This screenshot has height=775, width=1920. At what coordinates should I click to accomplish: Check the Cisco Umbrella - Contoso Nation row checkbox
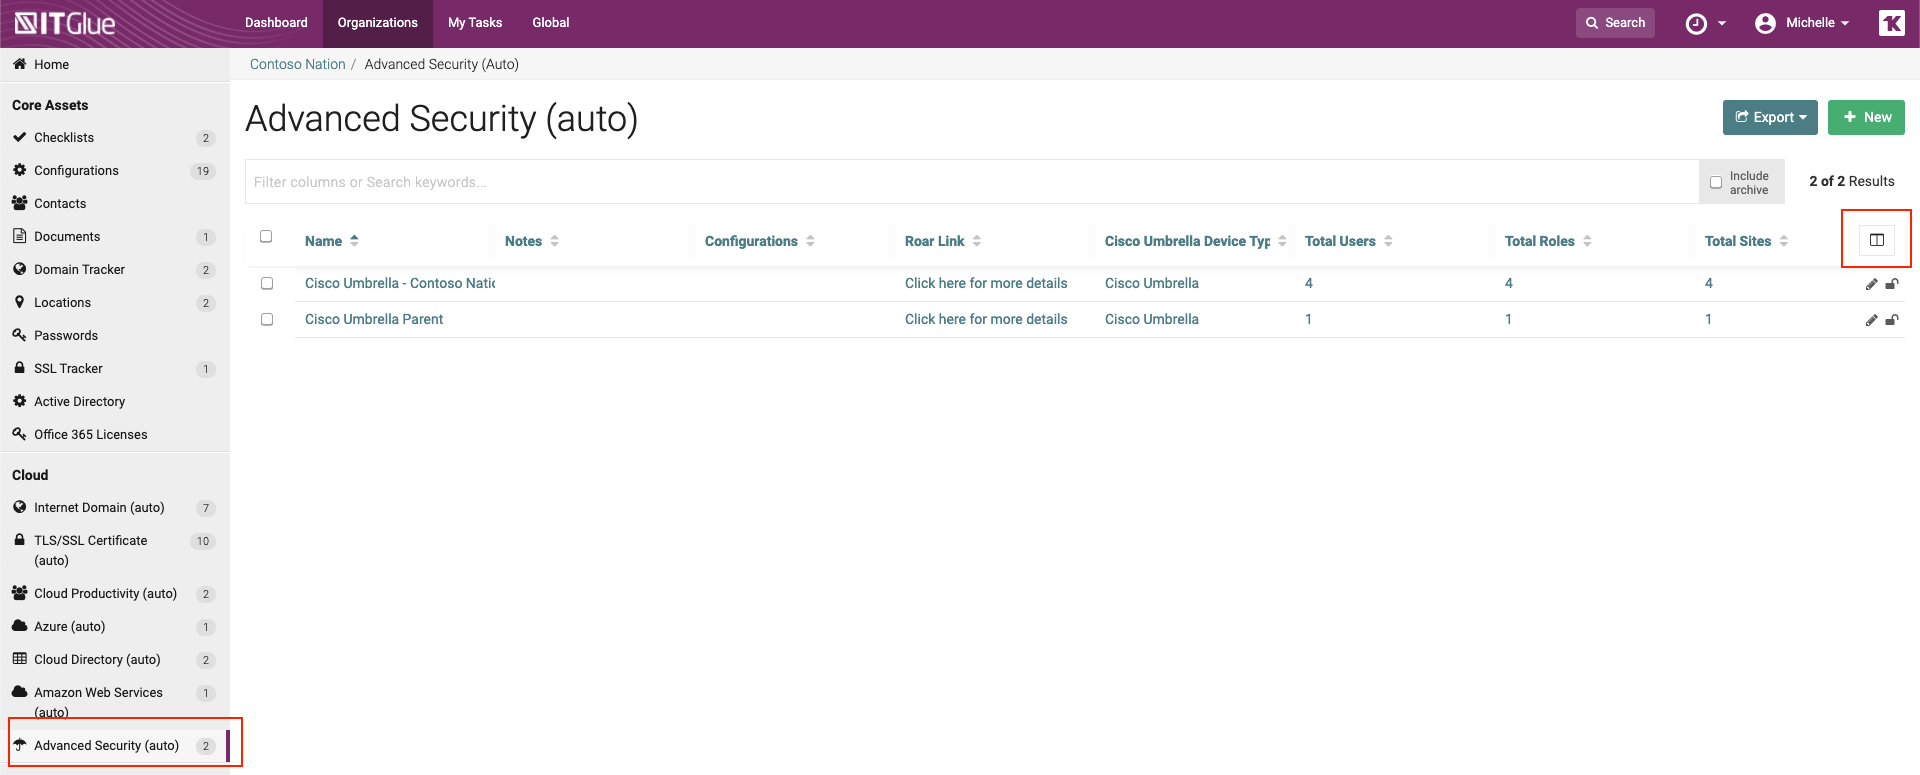point(267,284)
